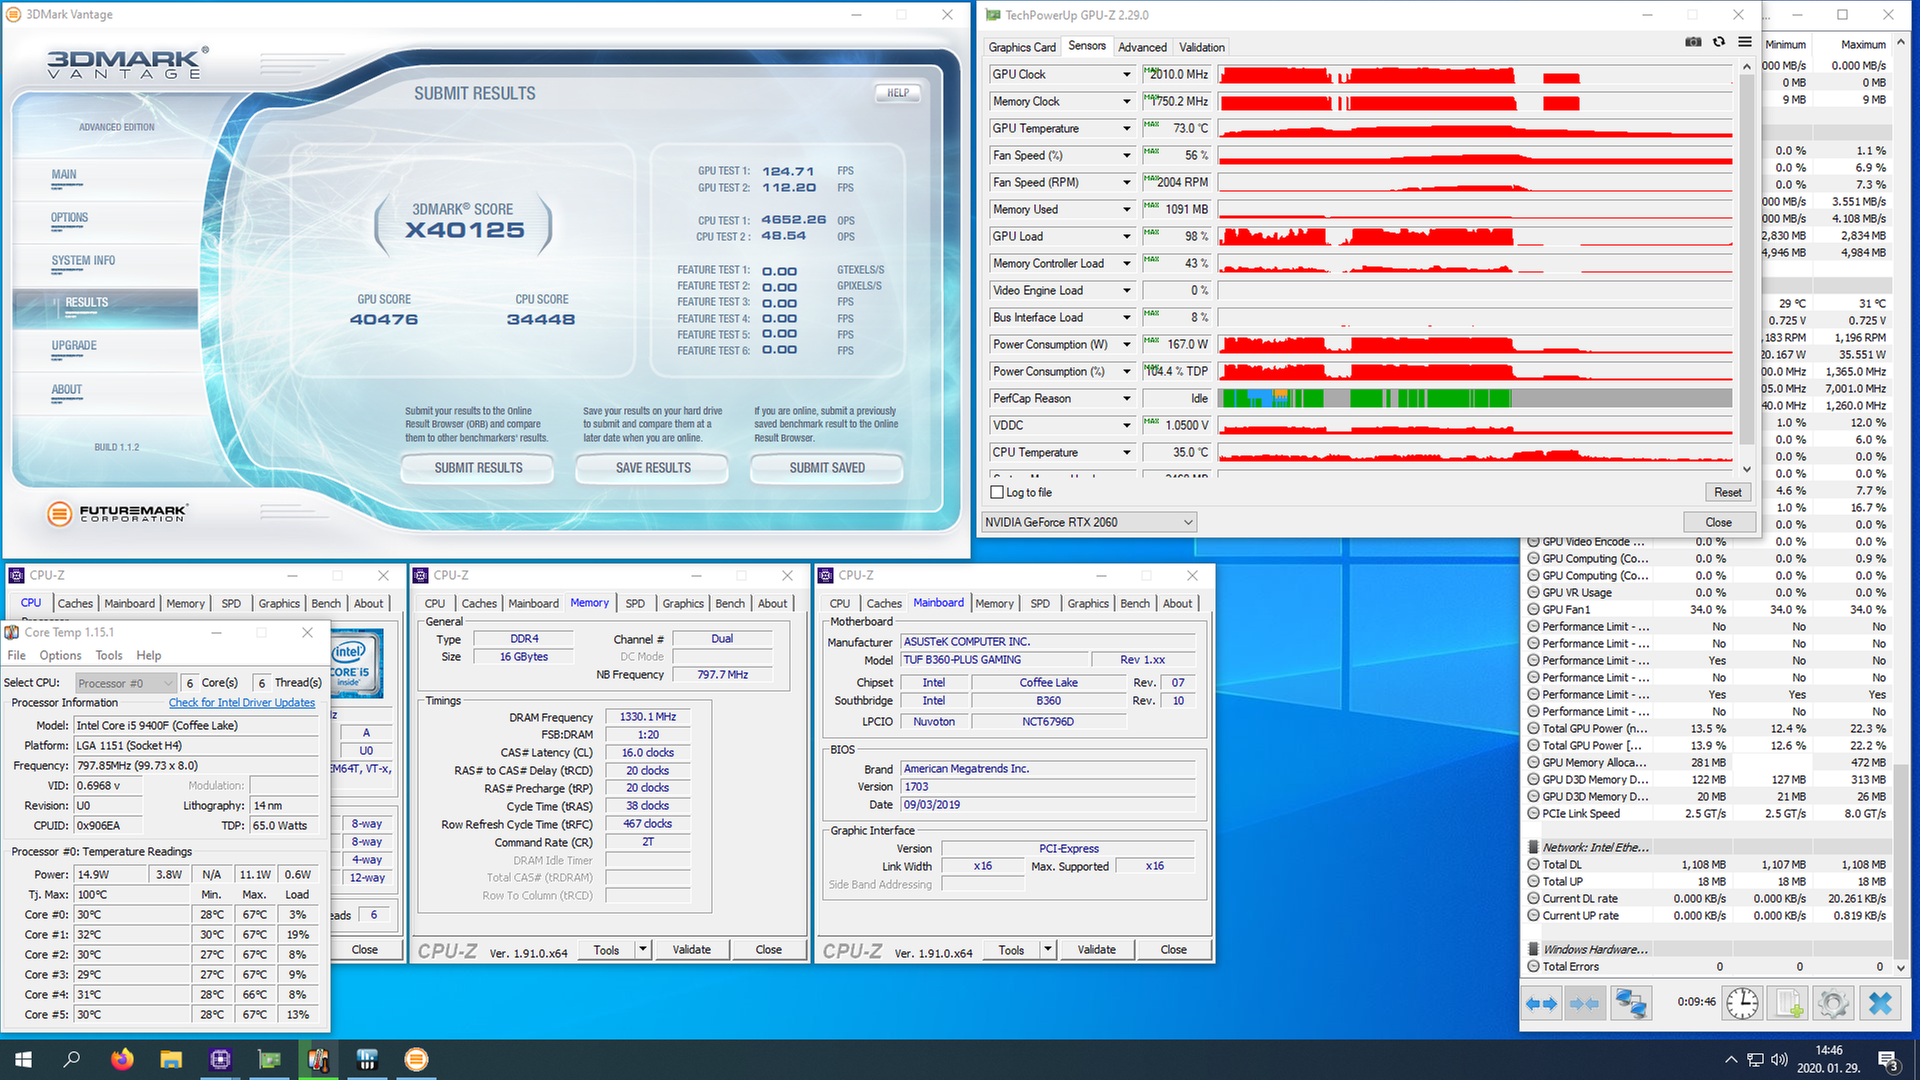Screen dimensions: 1920x1080
Task: Click the circle icon beside GPU VR Usage
Action: pyautogui.click(x=1533, y=593)
